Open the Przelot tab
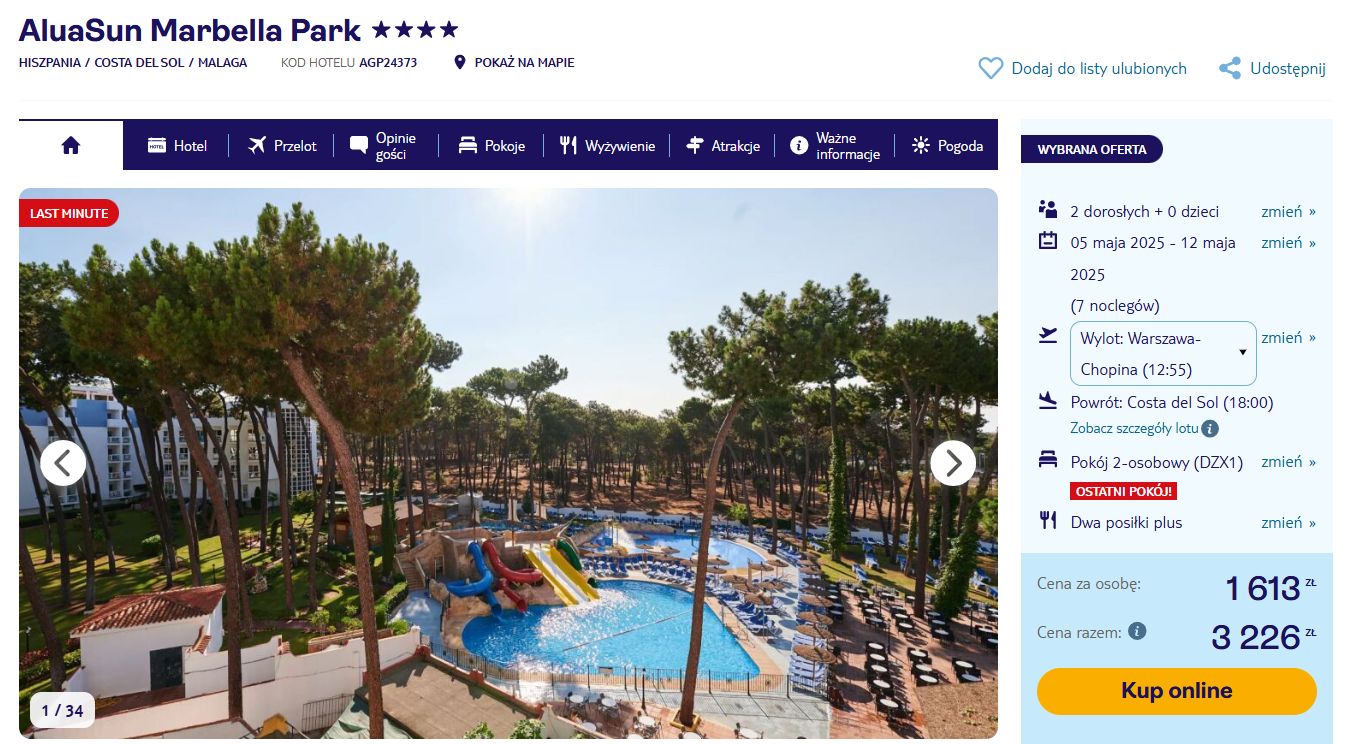The width and height of the screenshot is (1347, 744). point(282,146)
